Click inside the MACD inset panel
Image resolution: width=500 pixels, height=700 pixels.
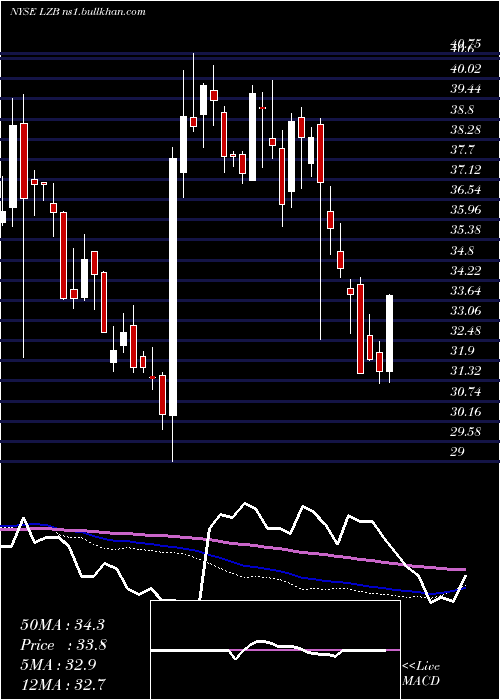(275, 650)
